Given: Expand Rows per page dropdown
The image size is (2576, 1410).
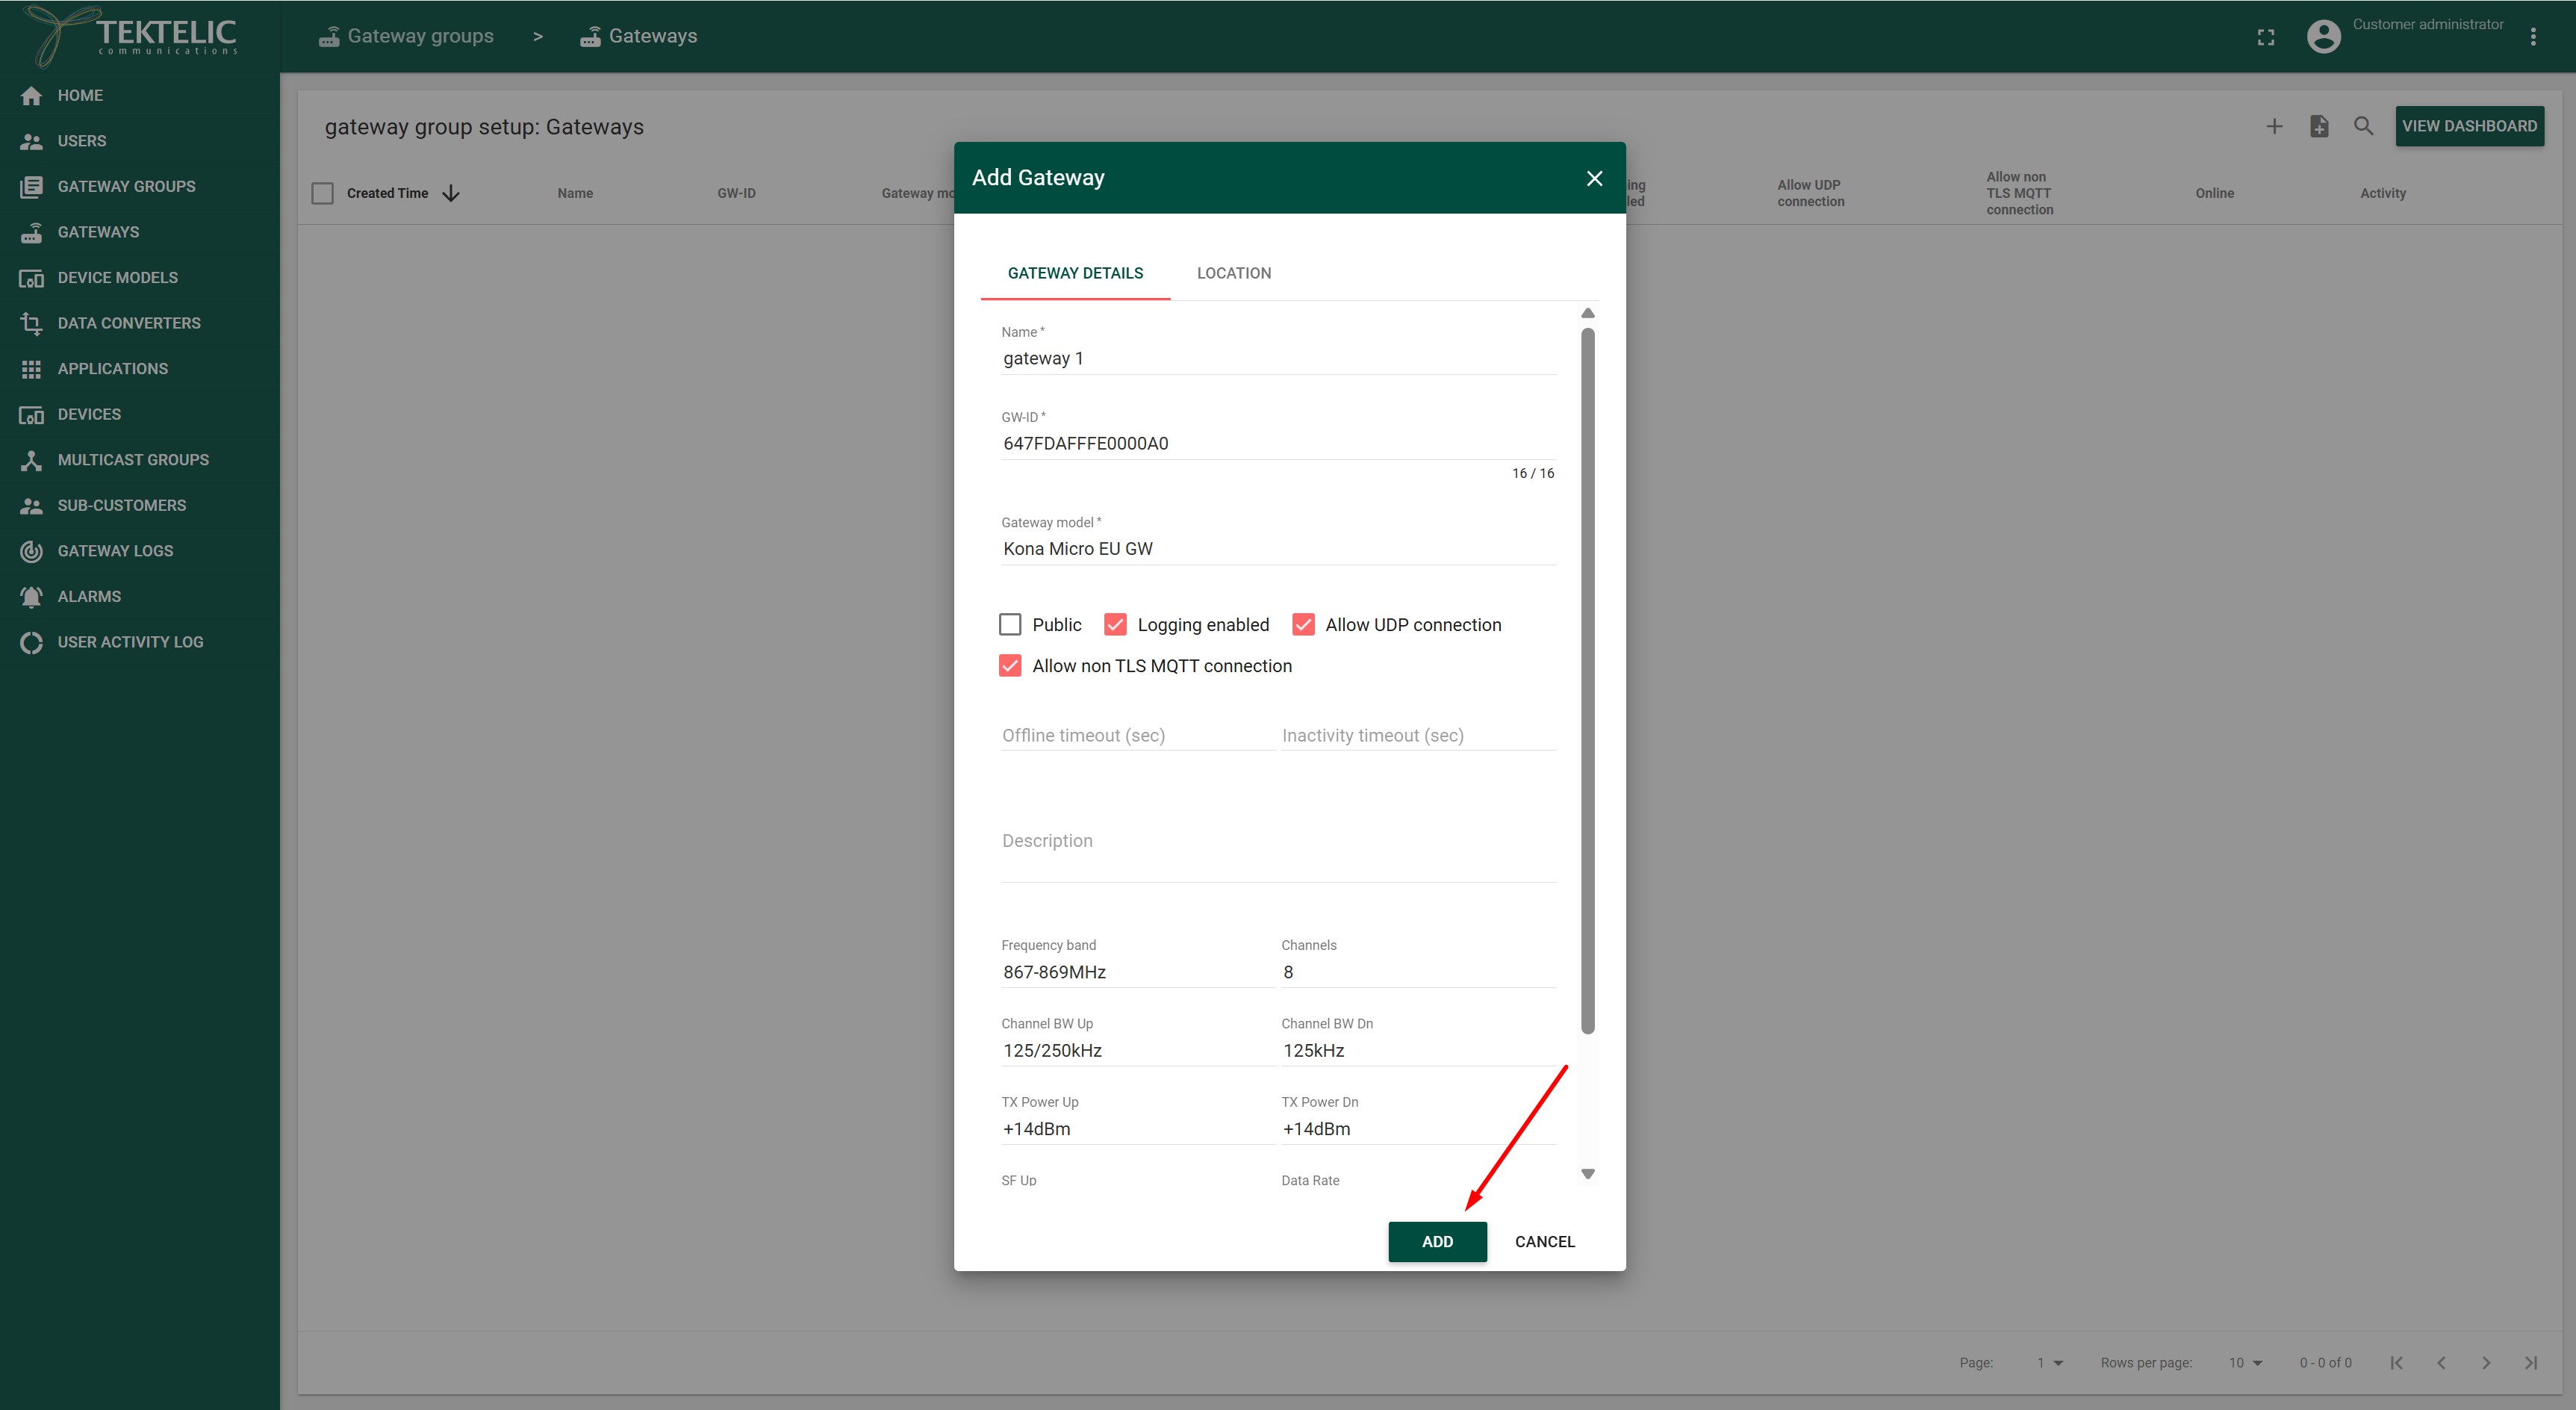Looking at the screenshot, I should [2245, 1363].
